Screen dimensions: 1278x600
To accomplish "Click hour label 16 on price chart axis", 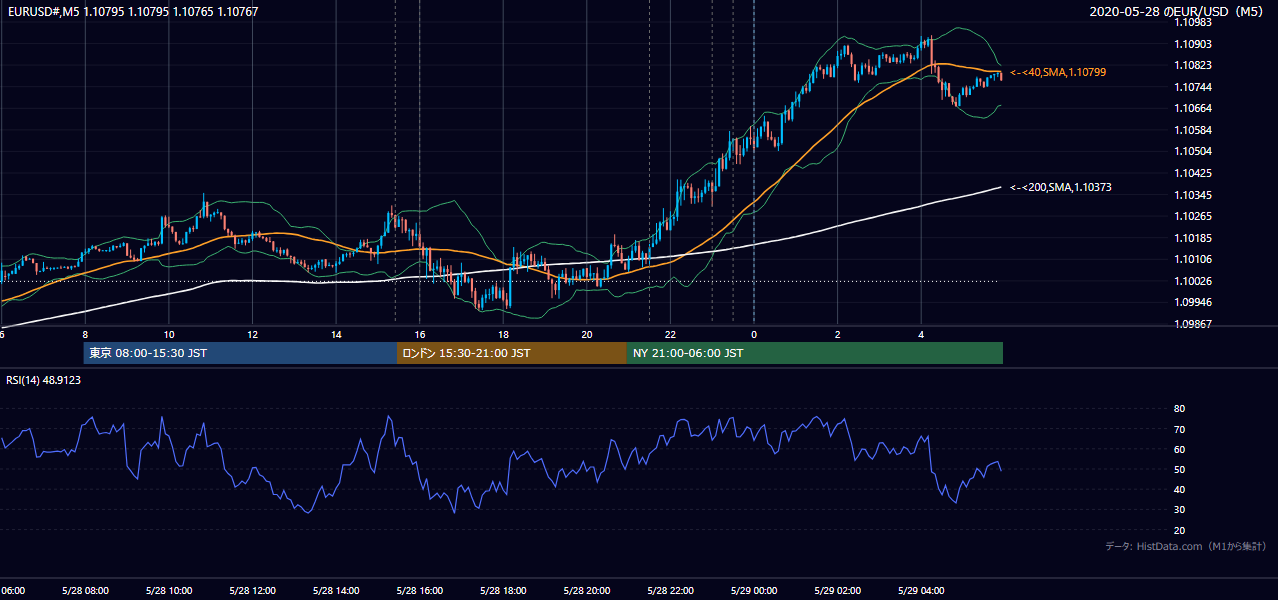I will pyautogui.click(x=420, y=335).
